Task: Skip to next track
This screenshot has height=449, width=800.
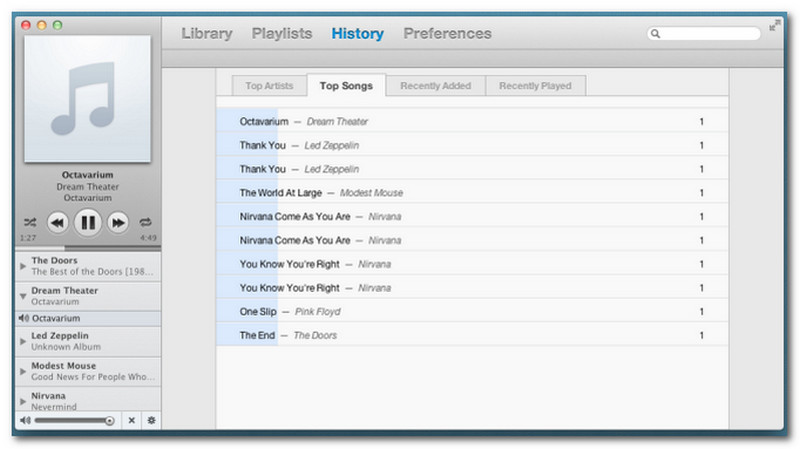Action: click(118, 223)
